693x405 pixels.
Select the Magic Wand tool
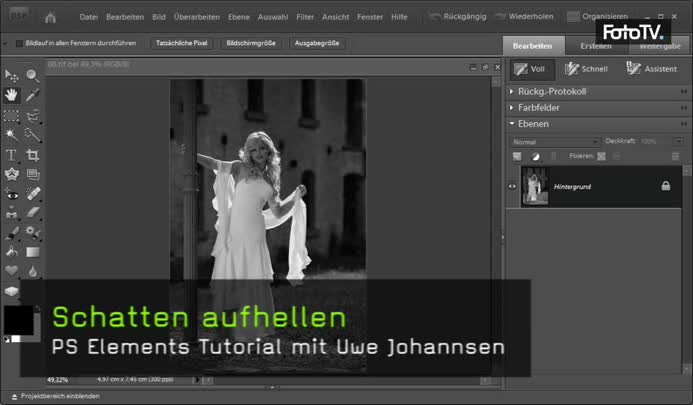11,135
